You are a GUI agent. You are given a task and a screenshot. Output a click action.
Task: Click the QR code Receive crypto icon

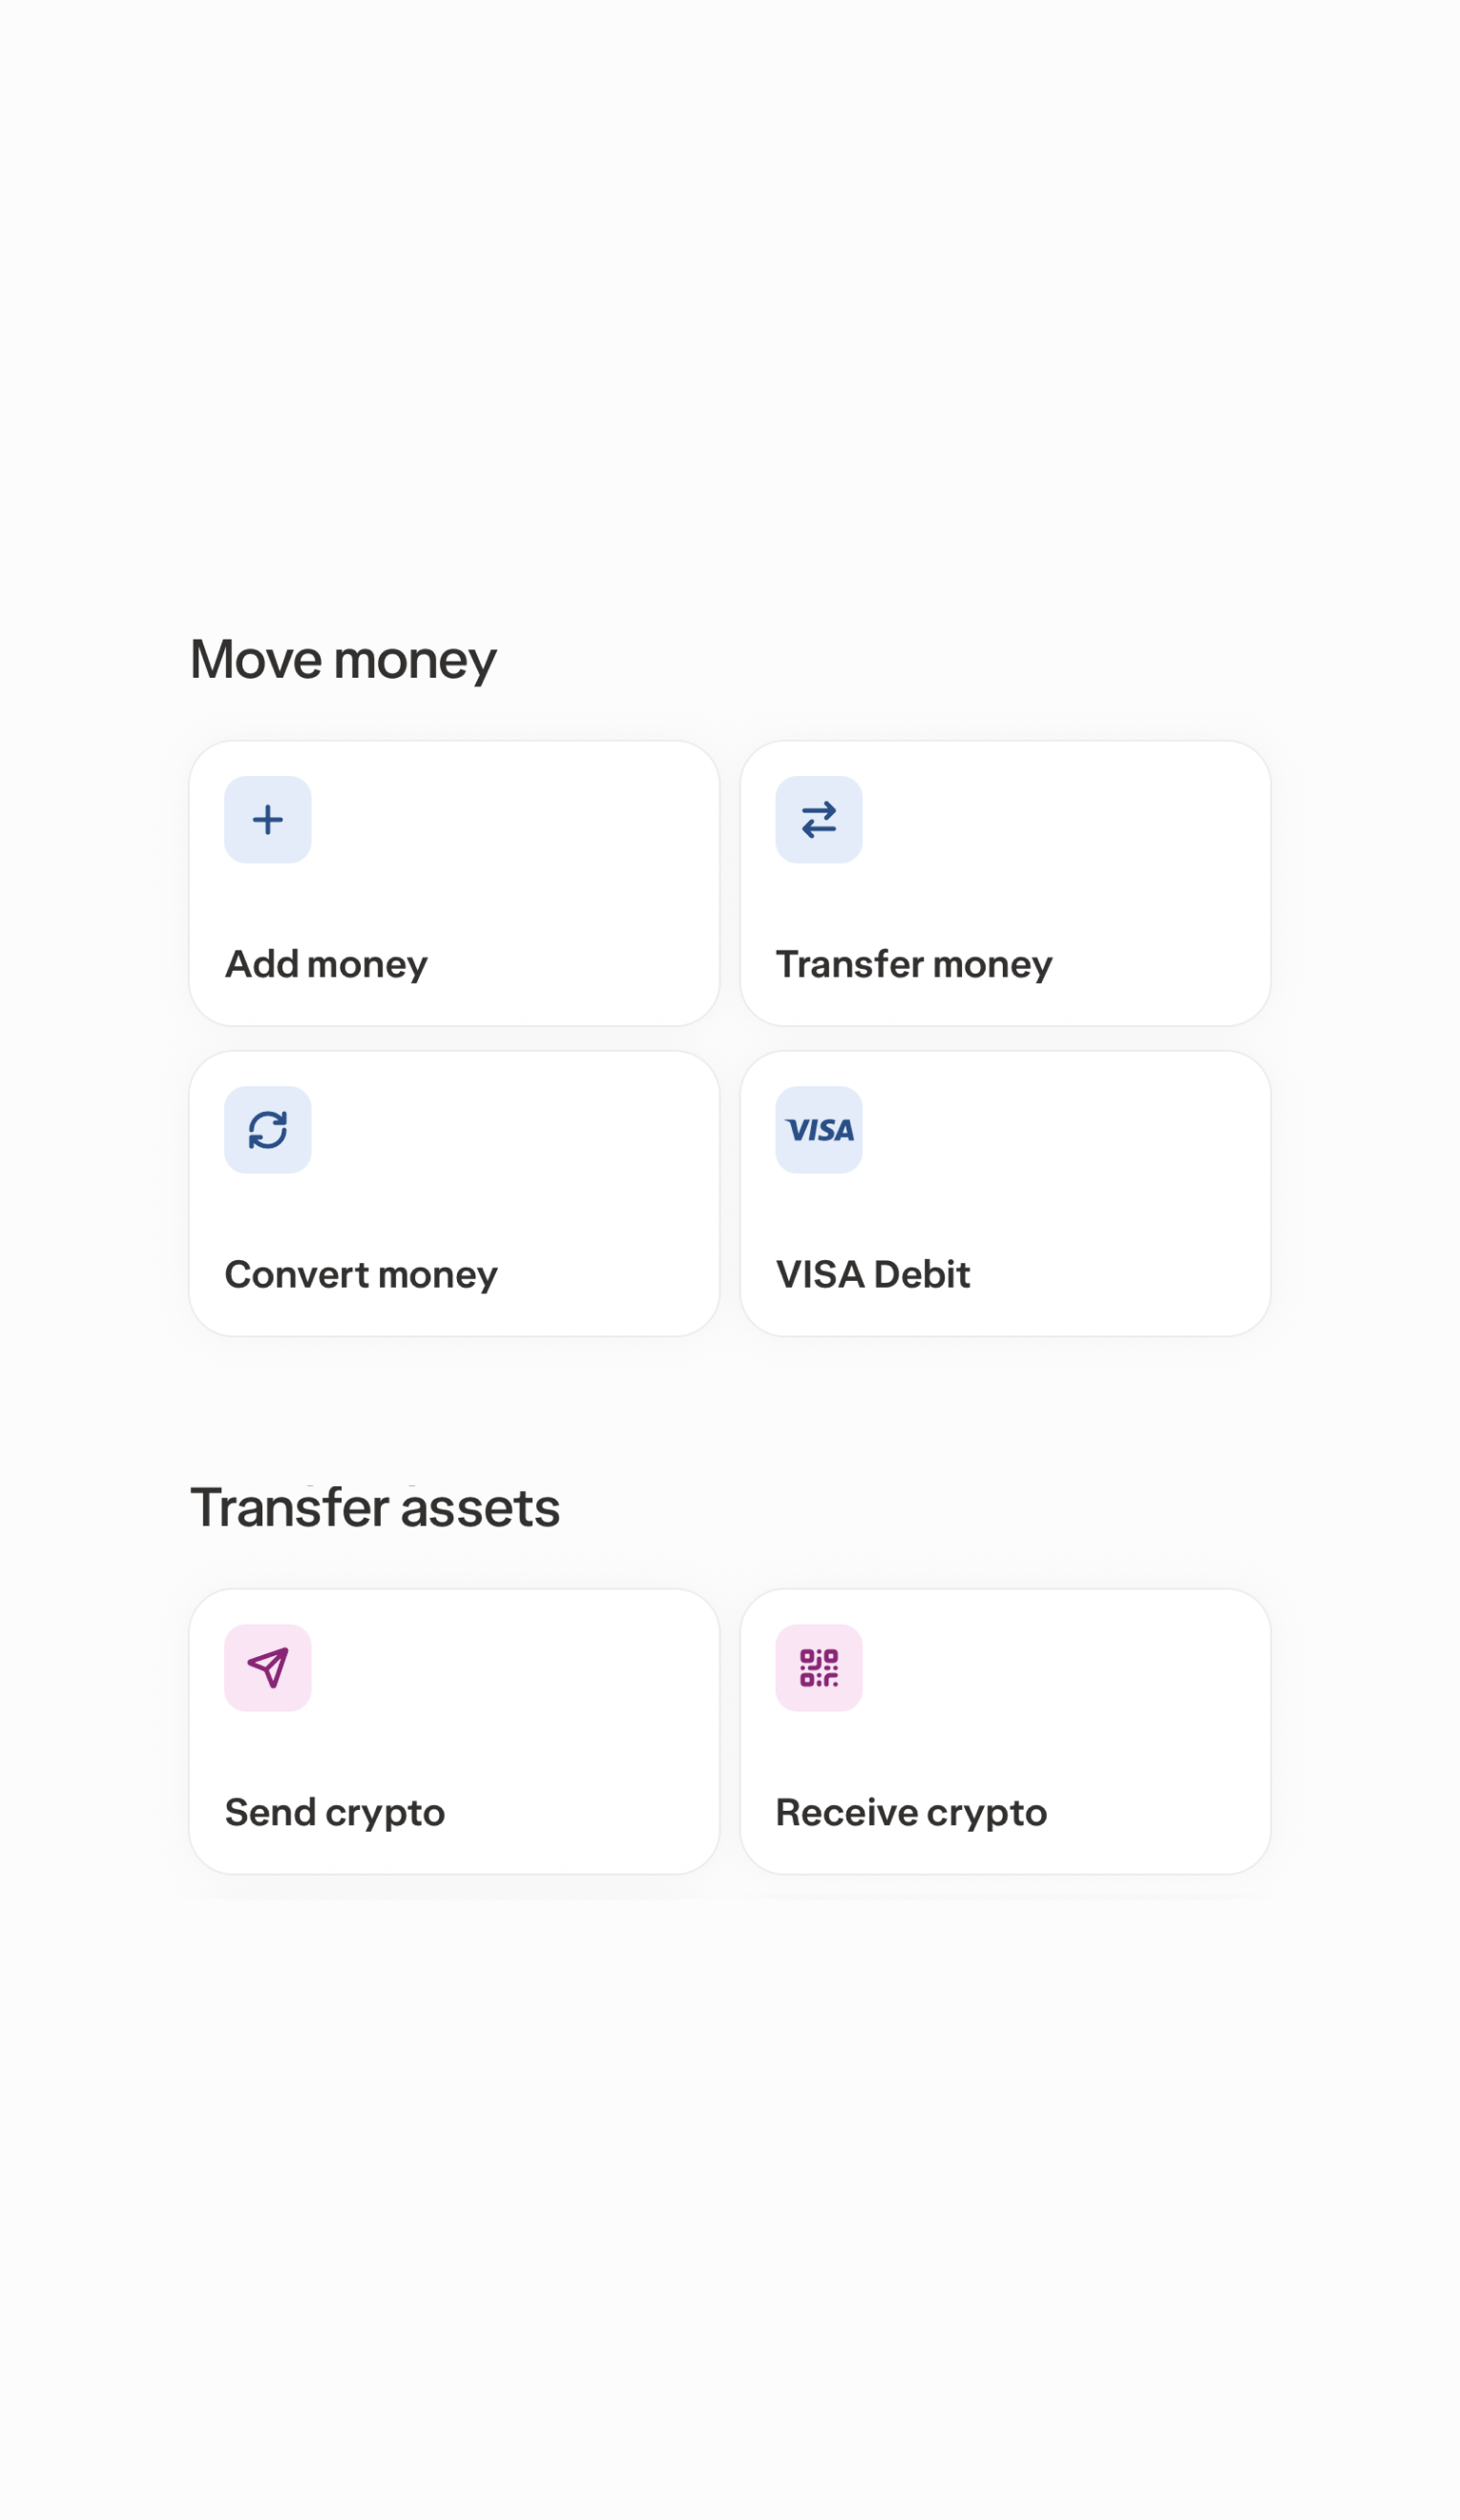tap(818, 1668)
